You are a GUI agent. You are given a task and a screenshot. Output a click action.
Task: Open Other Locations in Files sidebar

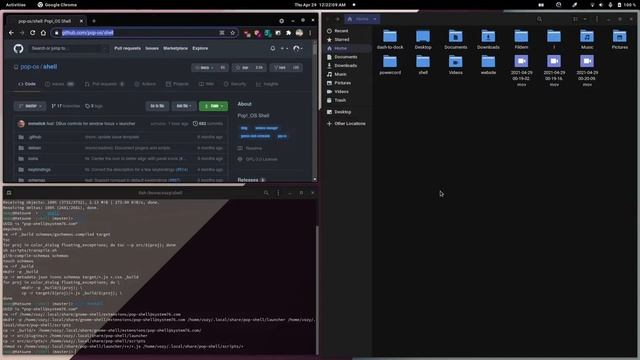350,124
